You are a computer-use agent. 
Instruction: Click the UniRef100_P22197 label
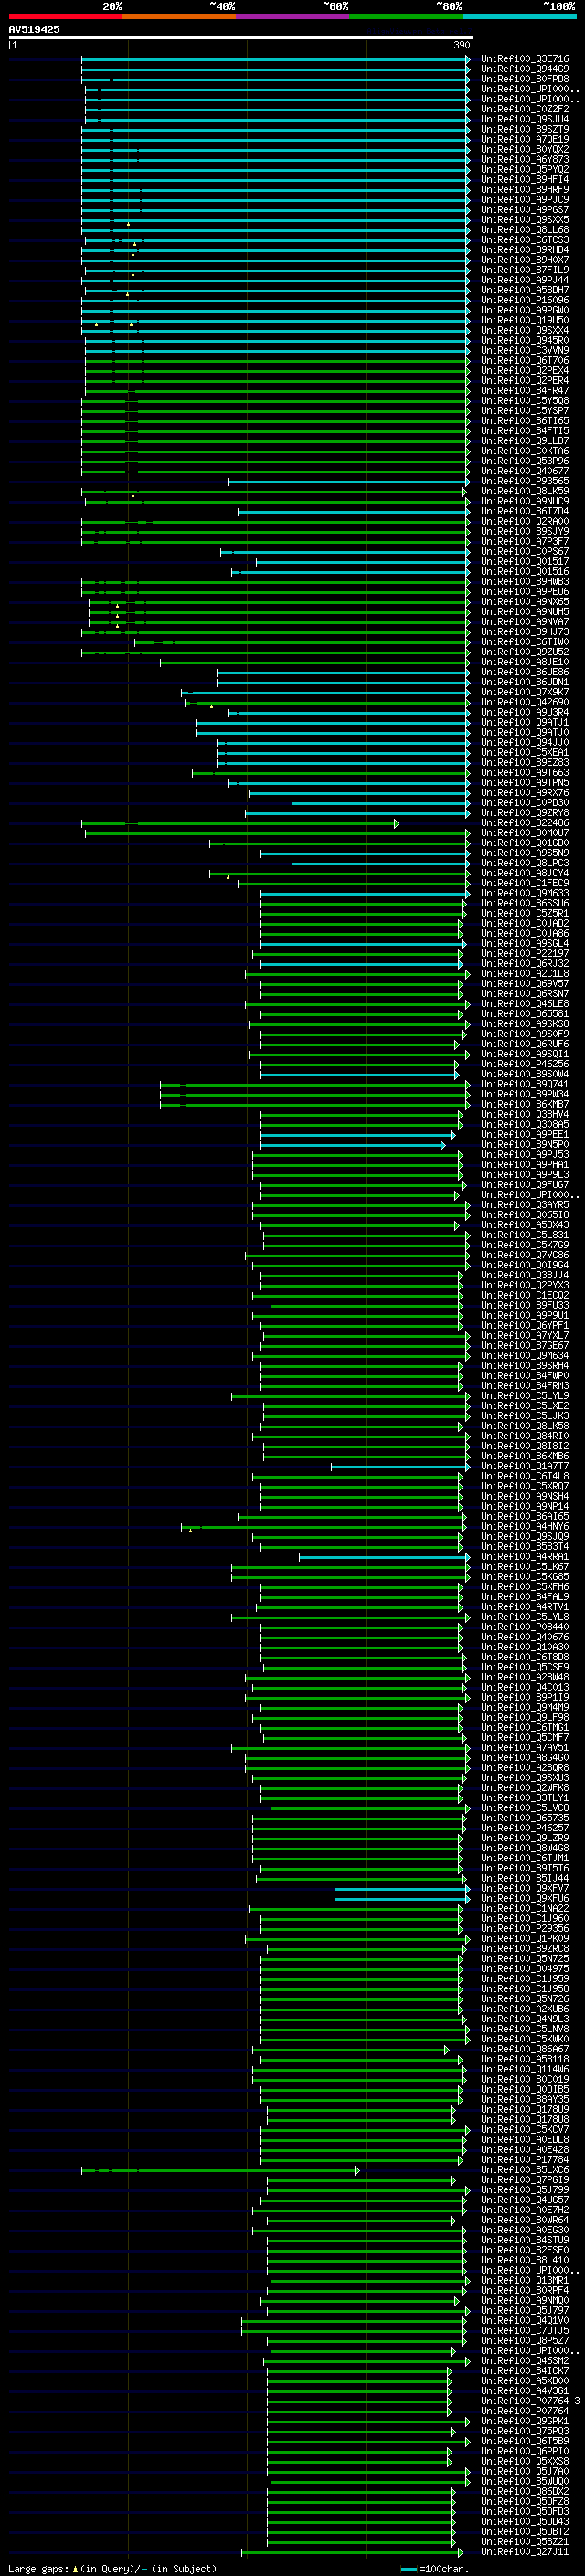click(x=524, y=953)
